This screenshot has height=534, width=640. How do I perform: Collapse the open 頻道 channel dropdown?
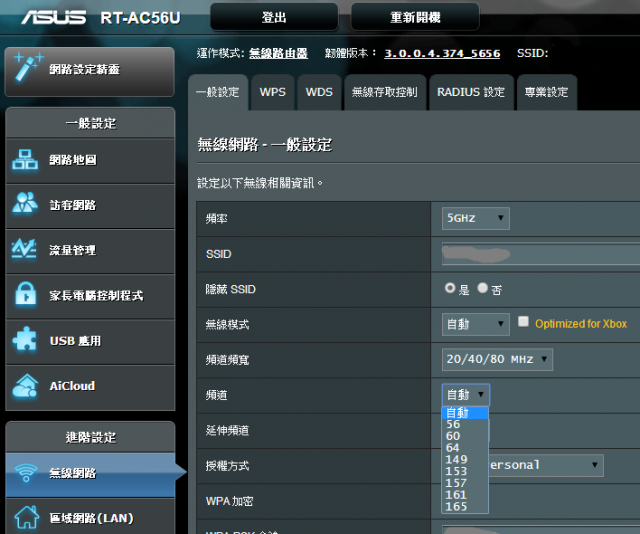click(466, 395)
